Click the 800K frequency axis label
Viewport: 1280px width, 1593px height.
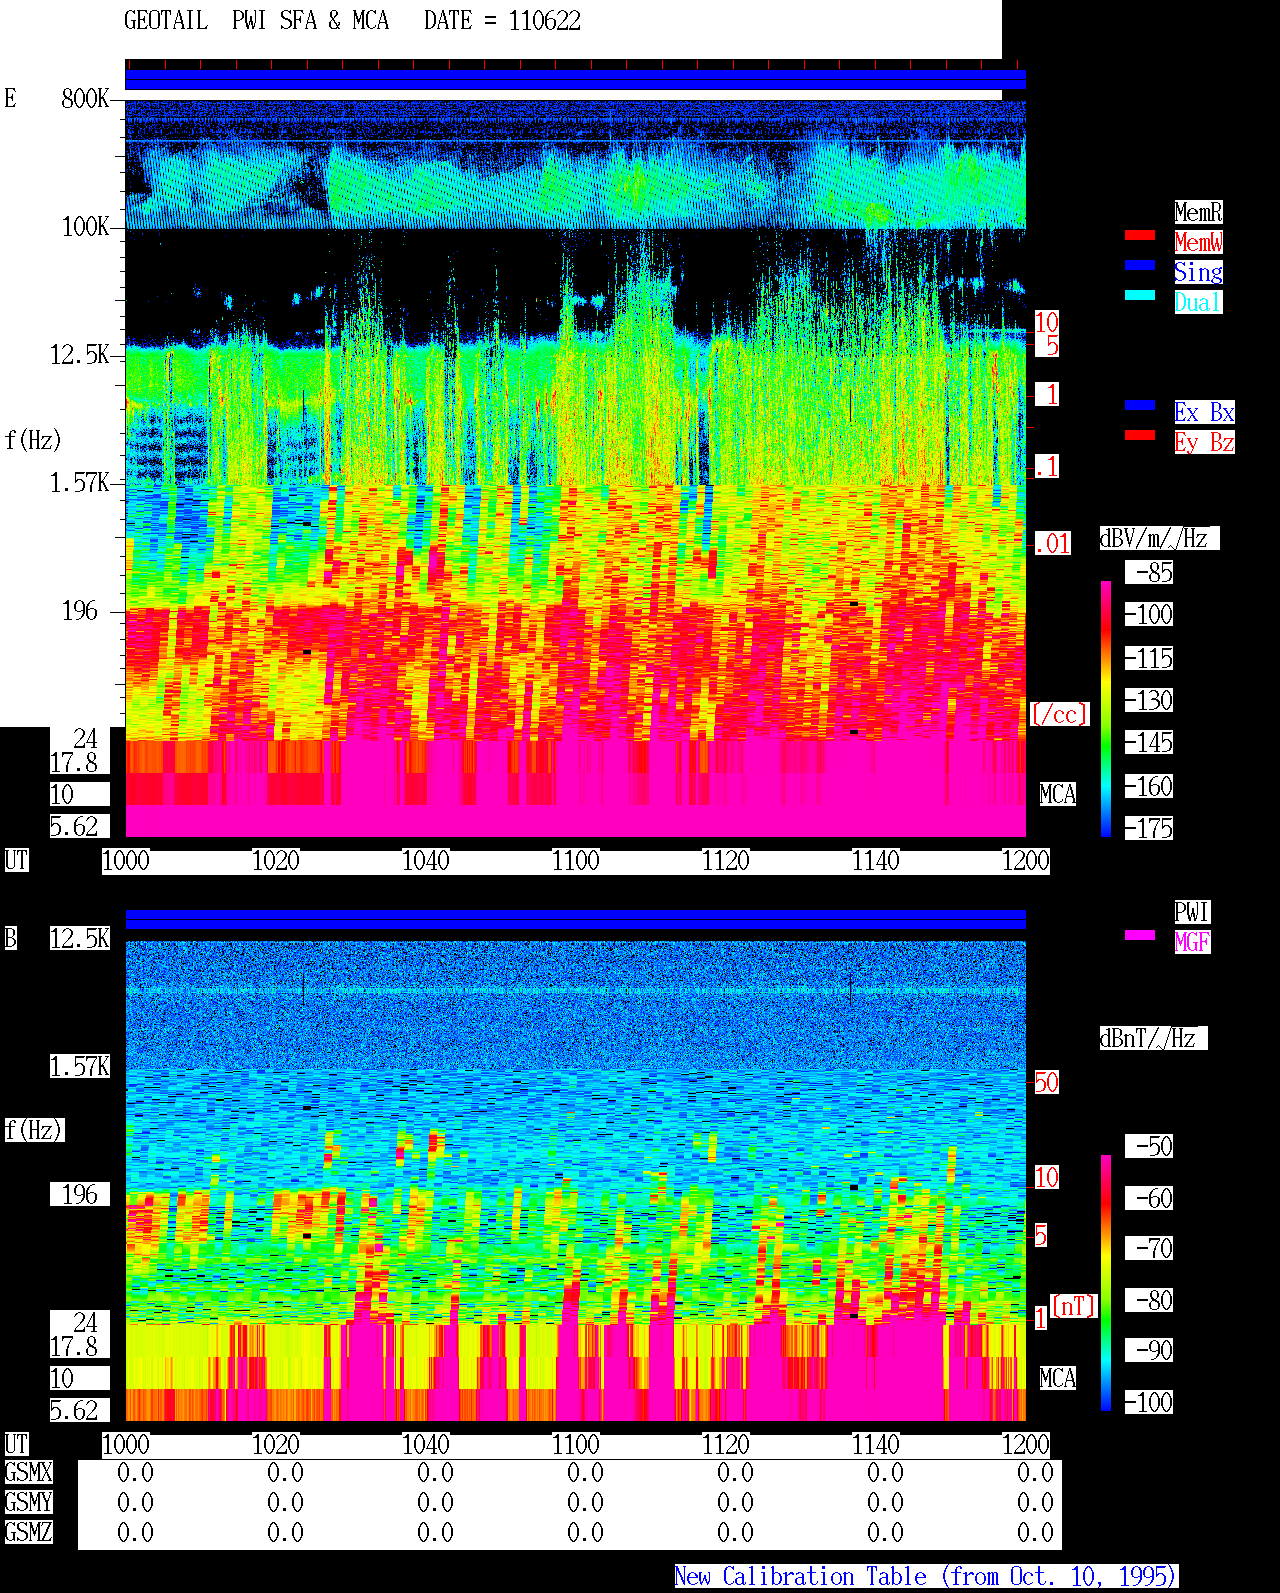point(85,99)
